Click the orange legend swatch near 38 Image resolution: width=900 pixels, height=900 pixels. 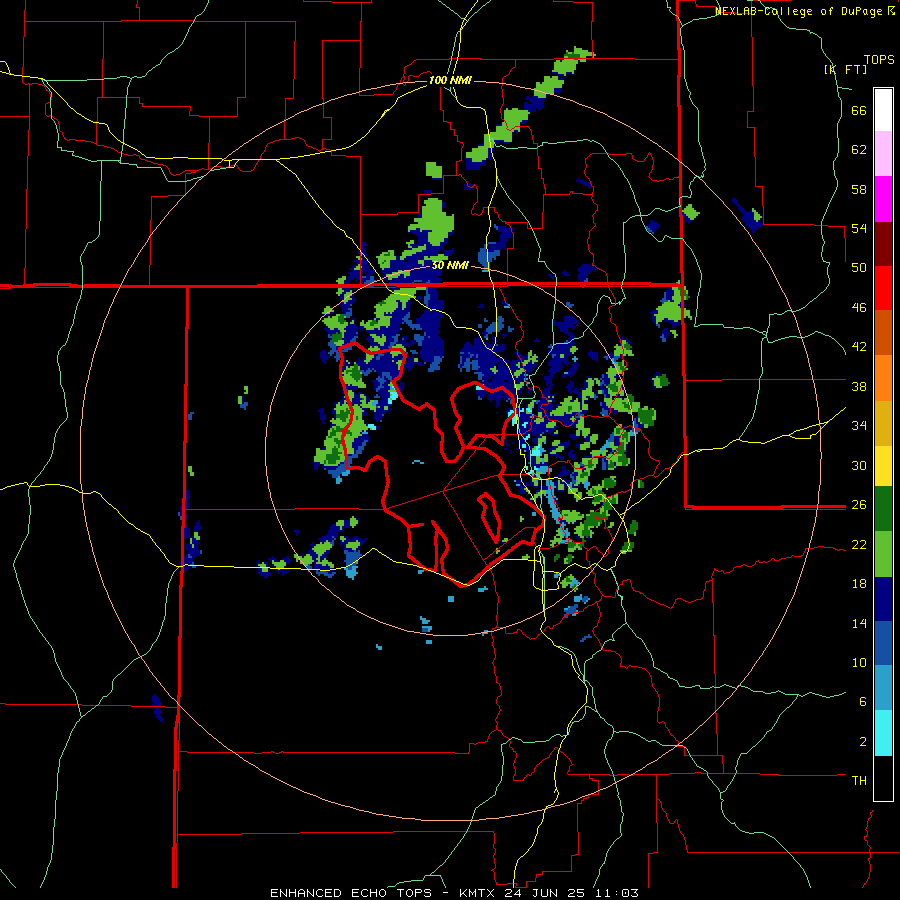883,378
